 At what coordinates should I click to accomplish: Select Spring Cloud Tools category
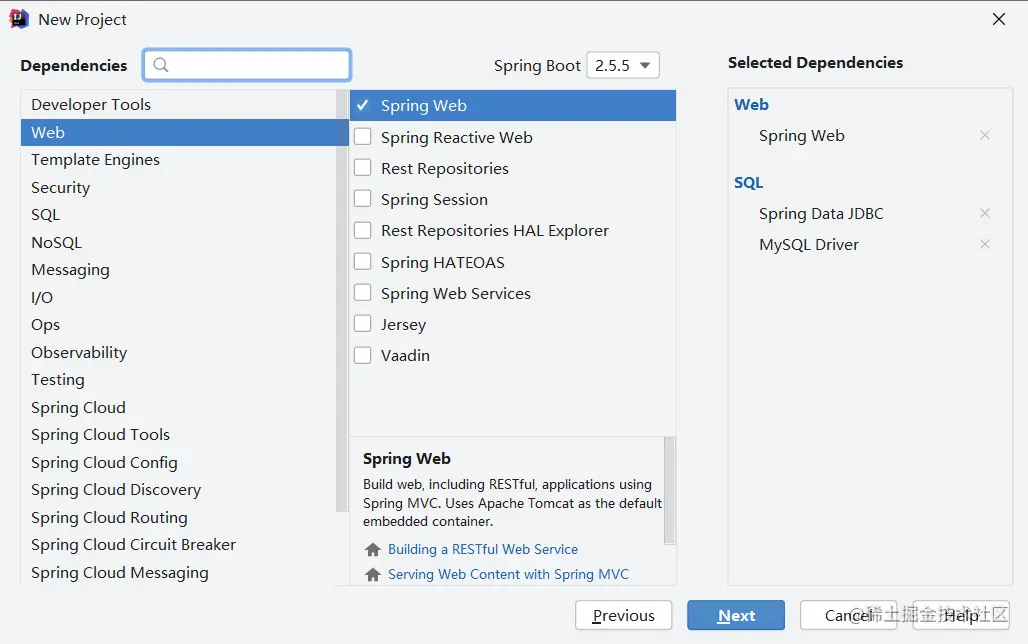[x=178, y=435]
